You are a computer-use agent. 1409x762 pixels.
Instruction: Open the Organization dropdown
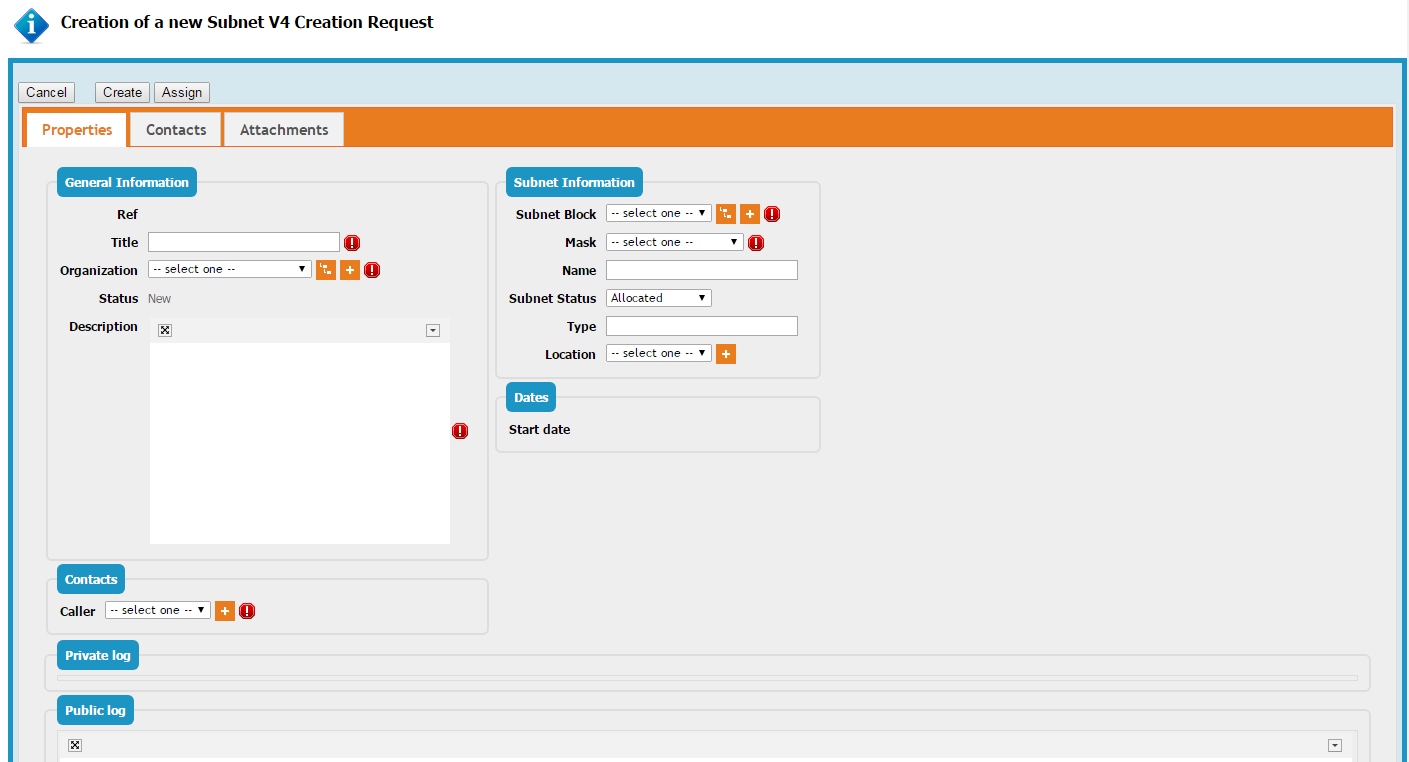[x=230, y=270]
